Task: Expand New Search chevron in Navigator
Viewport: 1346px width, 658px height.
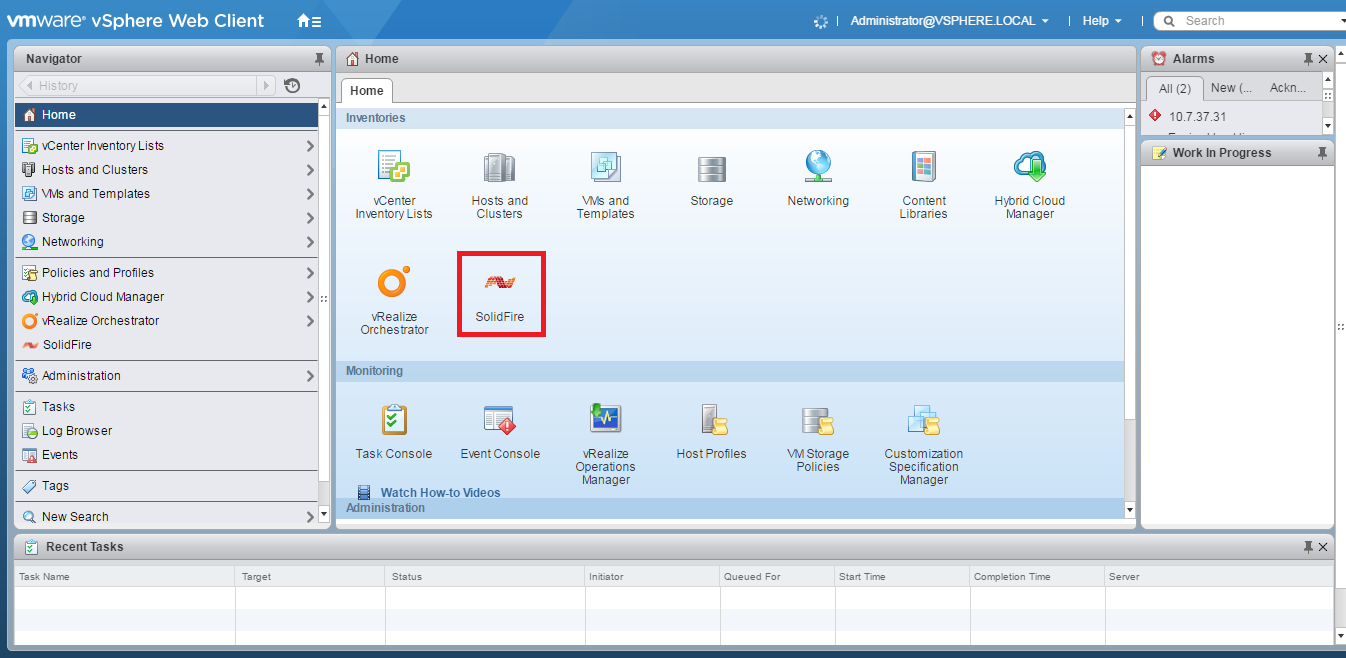Action: tap(310, 517)
